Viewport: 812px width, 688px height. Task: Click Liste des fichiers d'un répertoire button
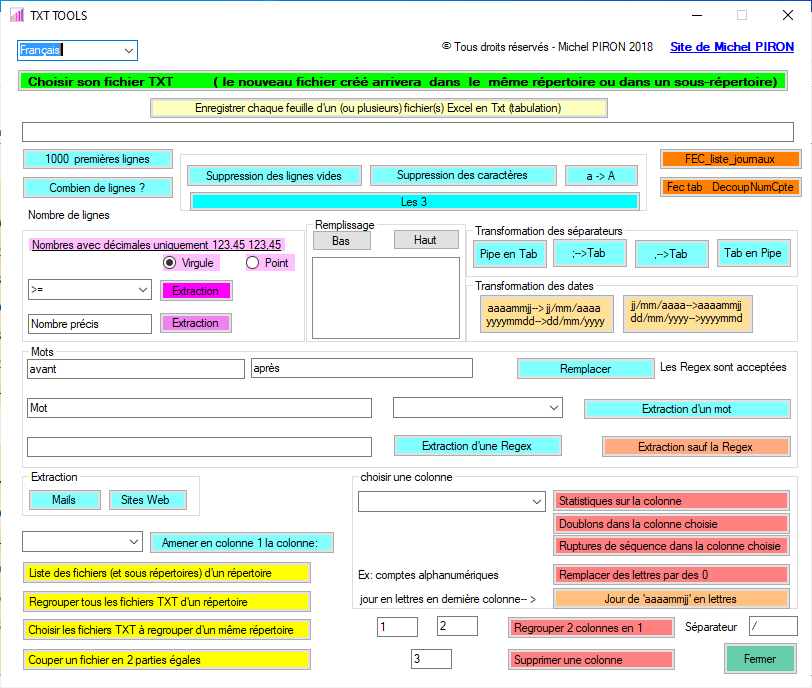point(166,573)
